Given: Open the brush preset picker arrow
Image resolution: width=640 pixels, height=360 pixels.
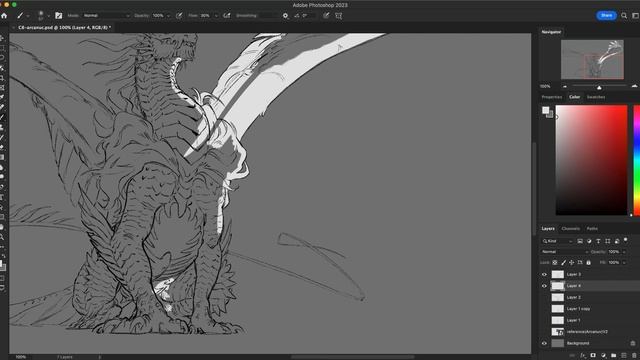Looking at the screenshot, I should pos(48,16).
